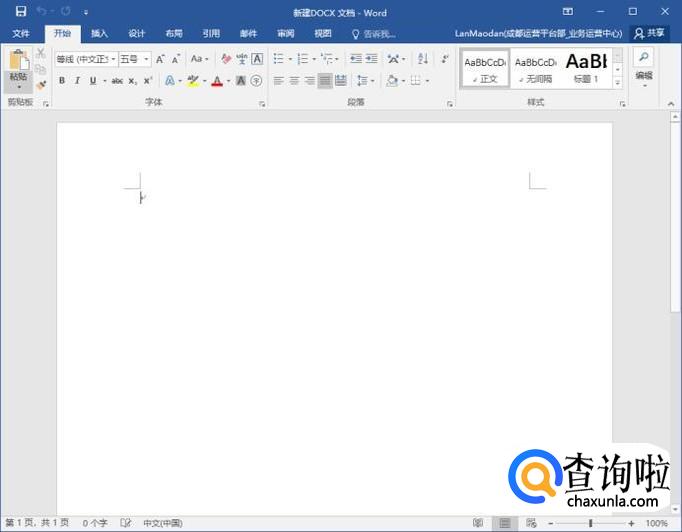The height and width of the screenshot is (532, 682).
Task: Click the Save icon in quick access toolbar
Action: click(x=20, y=12)
